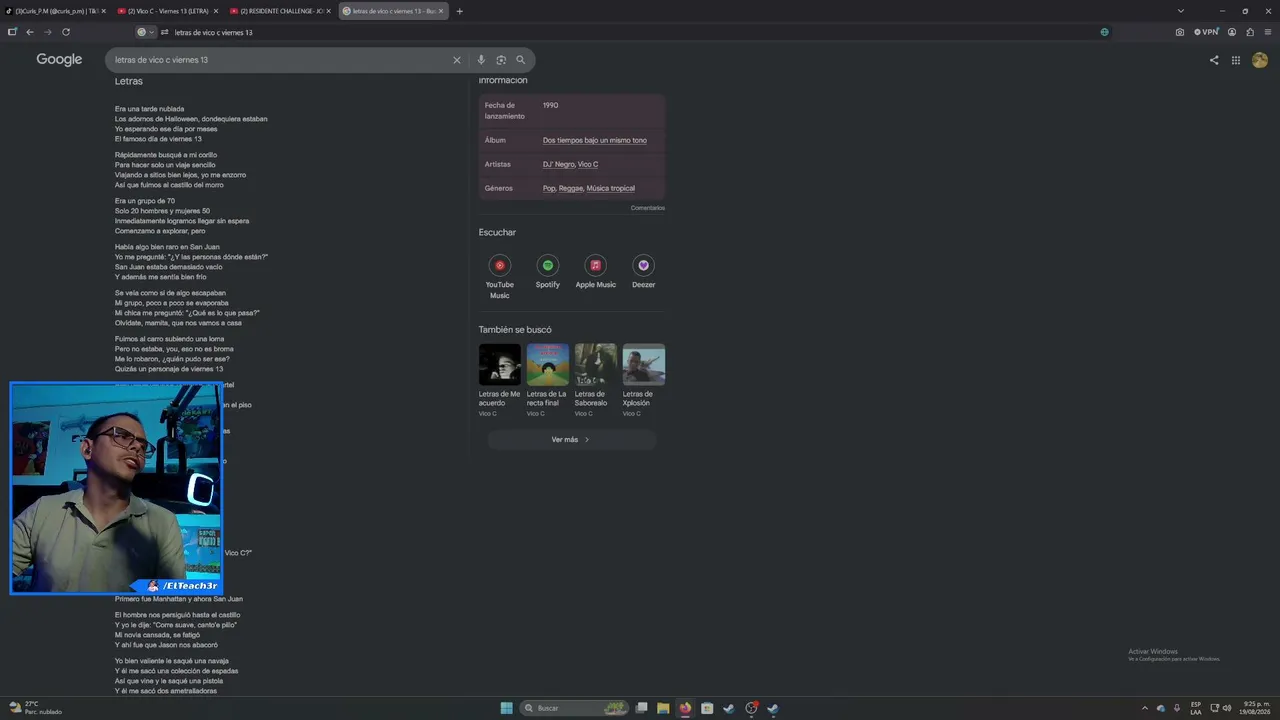
Task: Expand the Ver más results button
Action: click(571, 440)
